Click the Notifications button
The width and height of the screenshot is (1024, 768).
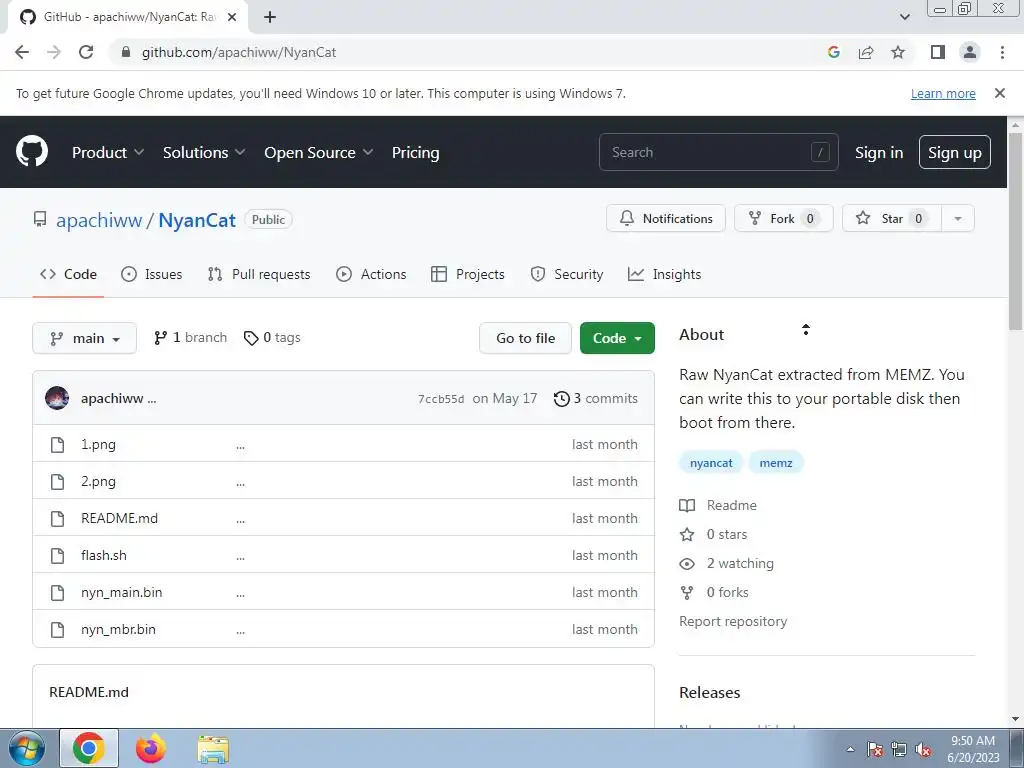[665, 219]
